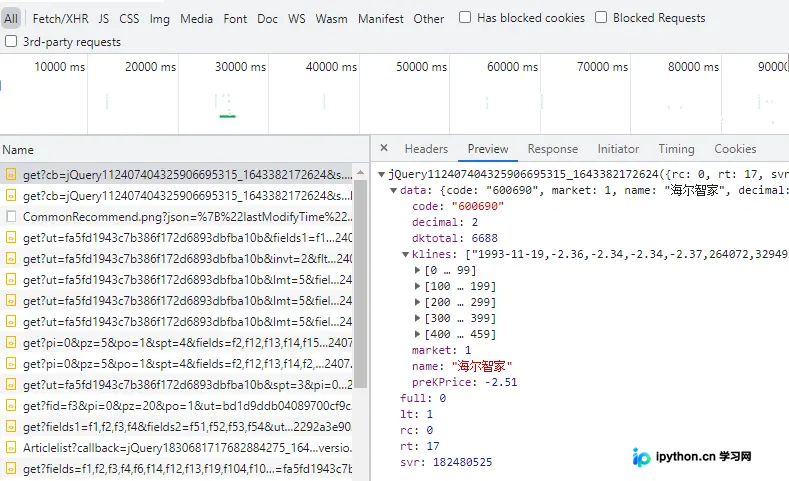Image resolution: width=789 pixels, height=481 pixels.
Task: Click the scrollbar up arrow in request list
Action: 360,172
